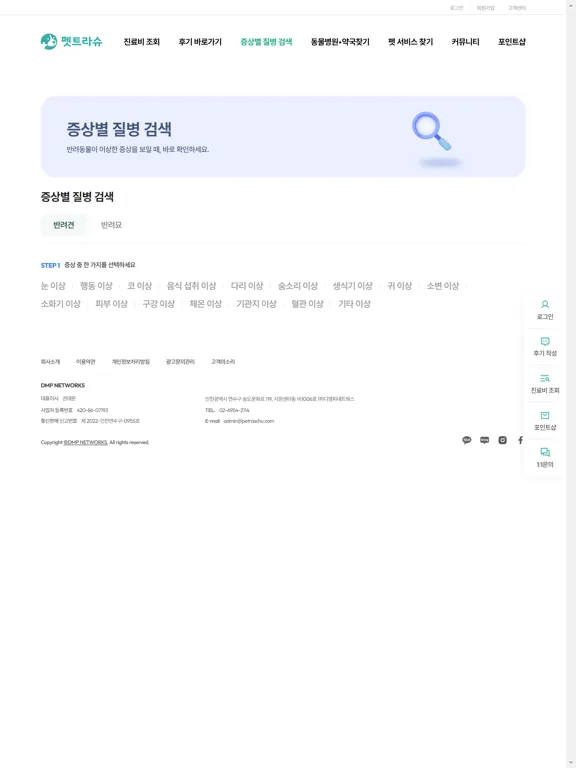Switch to the 반려묘 tab

point(111,225)
